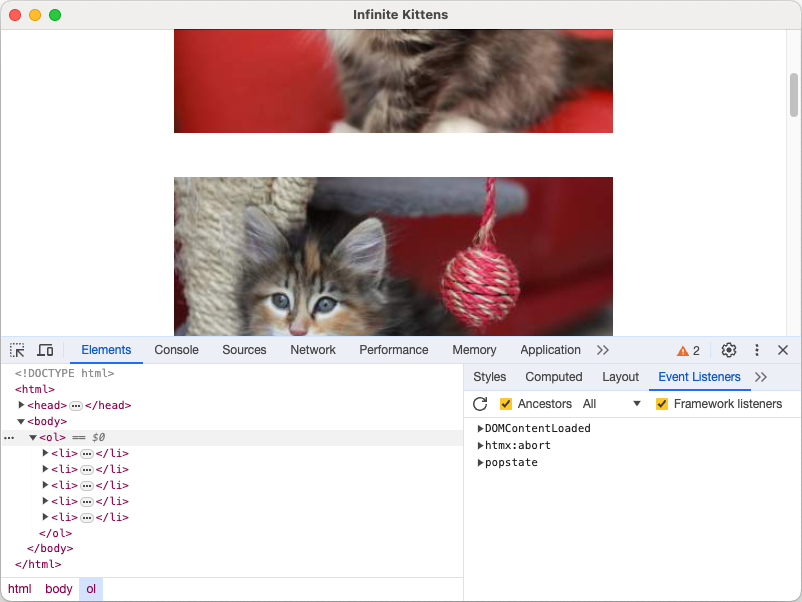Switch to the Network panel
The height and width of the screenshot is (602, 802).
313,350
